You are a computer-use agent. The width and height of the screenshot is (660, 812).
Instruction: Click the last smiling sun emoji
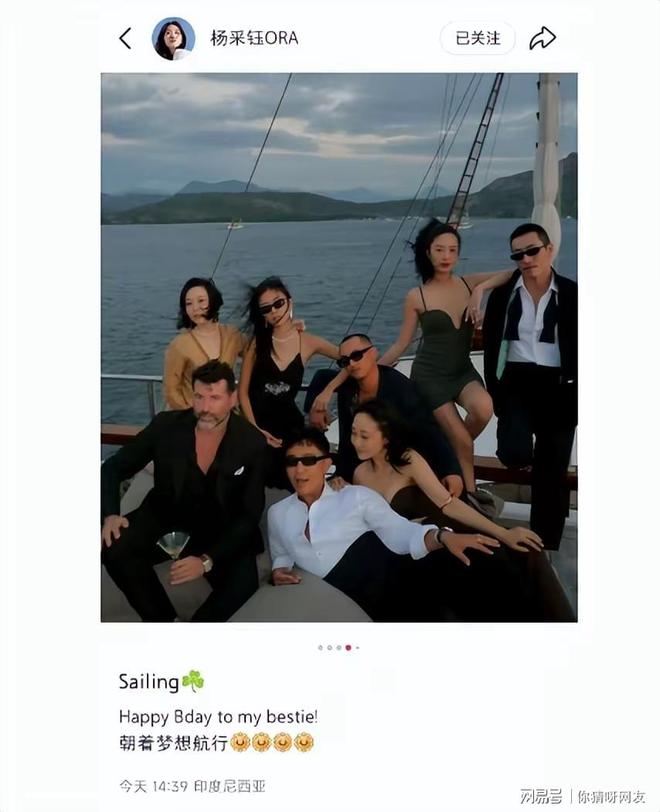click(304, 743)
